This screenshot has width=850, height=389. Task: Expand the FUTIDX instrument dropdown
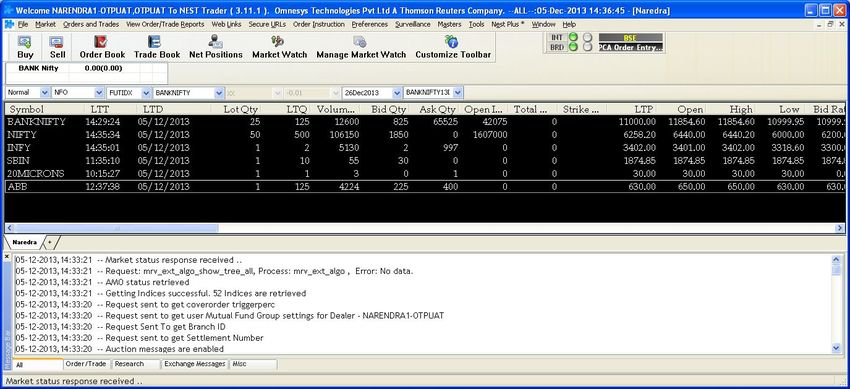point(146,93)
